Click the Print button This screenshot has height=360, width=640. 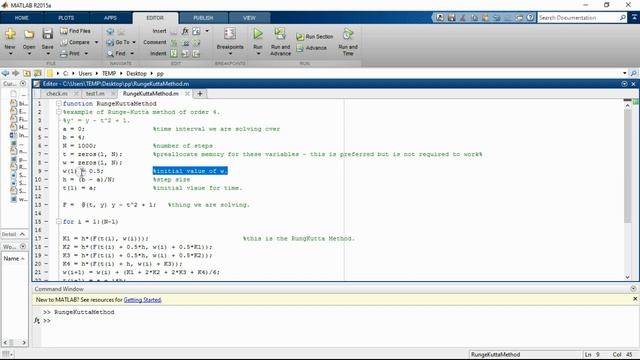point(70,53)
